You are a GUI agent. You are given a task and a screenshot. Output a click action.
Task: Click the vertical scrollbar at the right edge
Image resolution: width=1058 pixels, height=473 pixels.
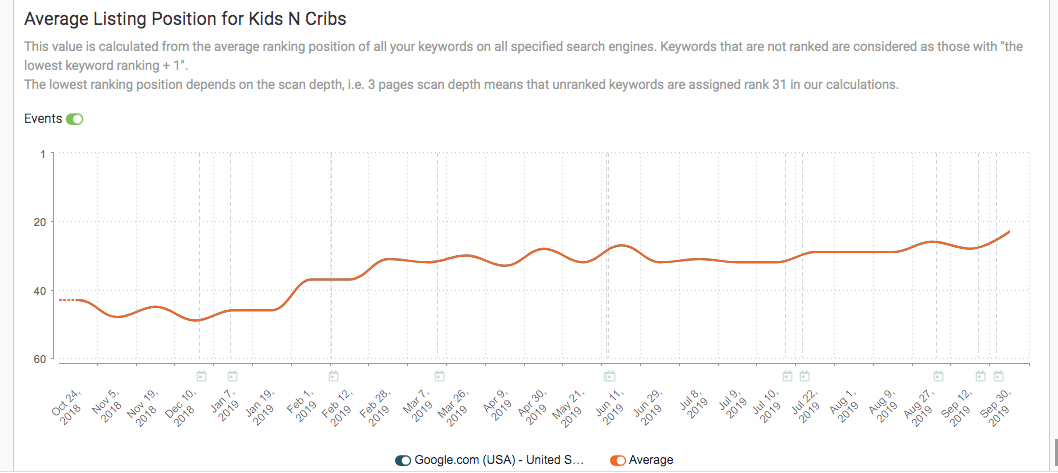coord(1053,452)
